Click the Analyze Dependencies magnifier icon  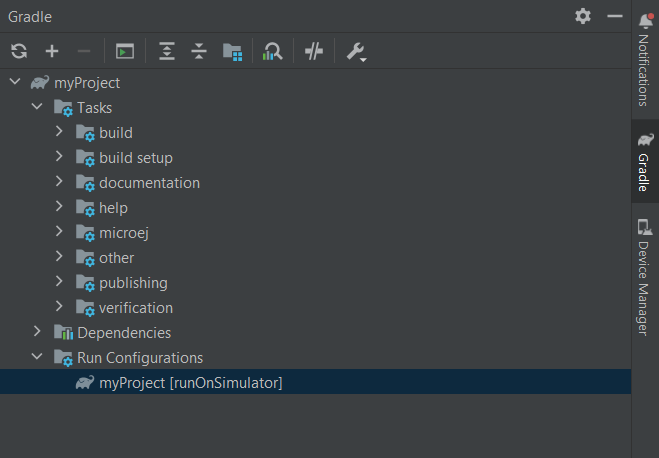click(x=272, y=52)
